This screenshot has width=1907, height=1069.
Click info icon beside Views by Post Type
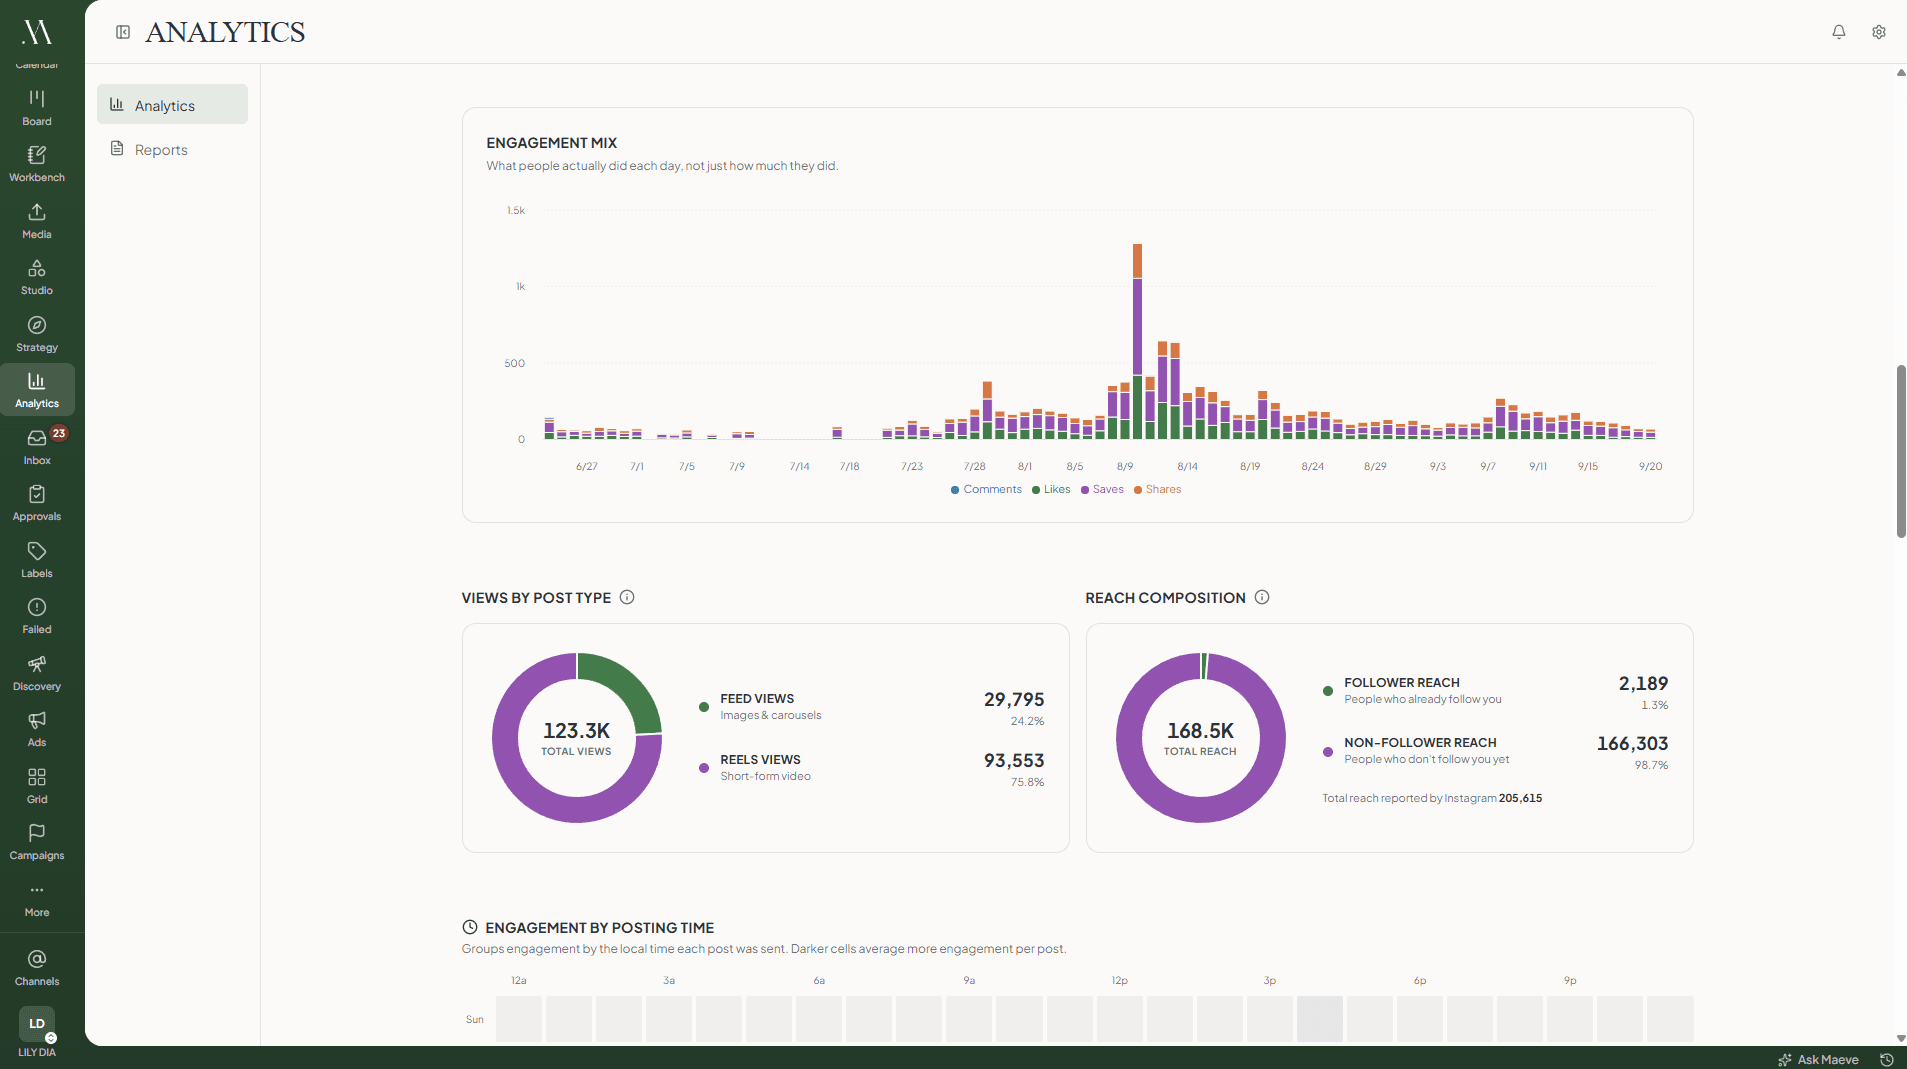click(627, 597)
